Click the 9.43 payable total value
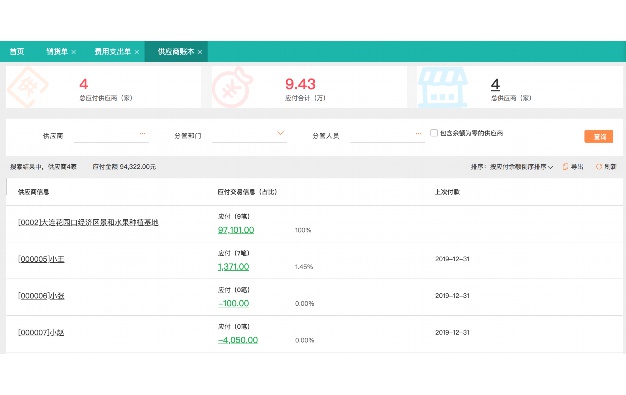 coord(300,84)
